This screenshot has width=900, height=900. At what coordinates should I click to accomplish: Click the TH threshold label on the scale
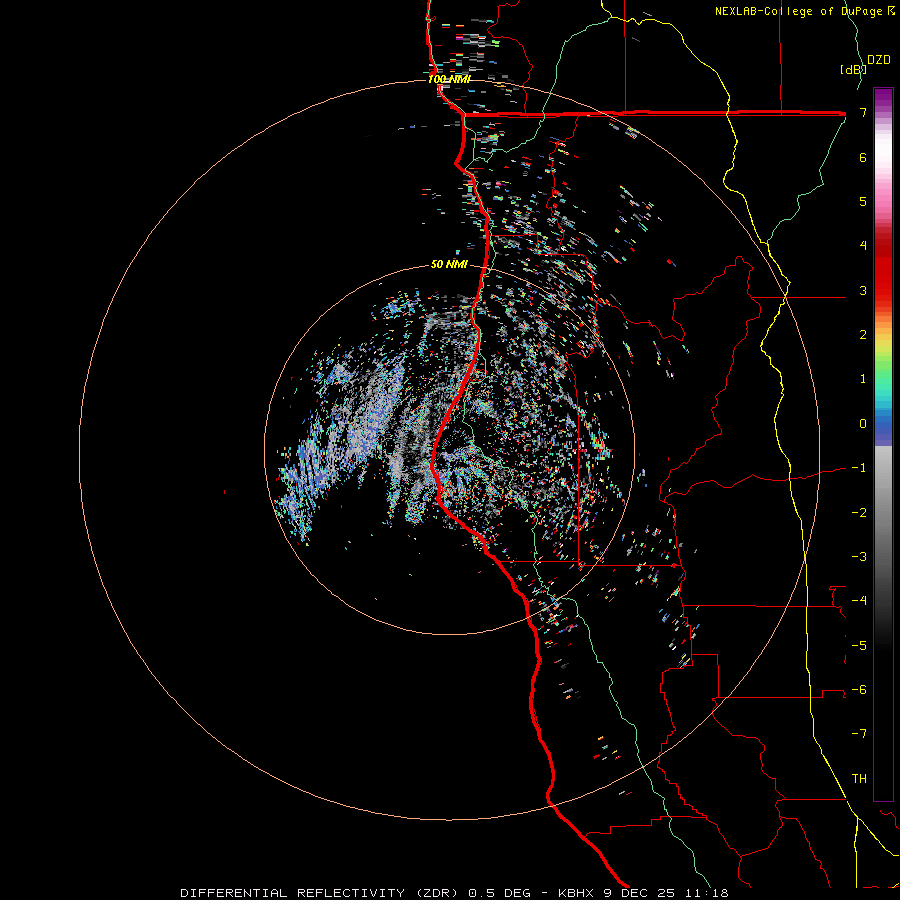[x=859, y=779]
